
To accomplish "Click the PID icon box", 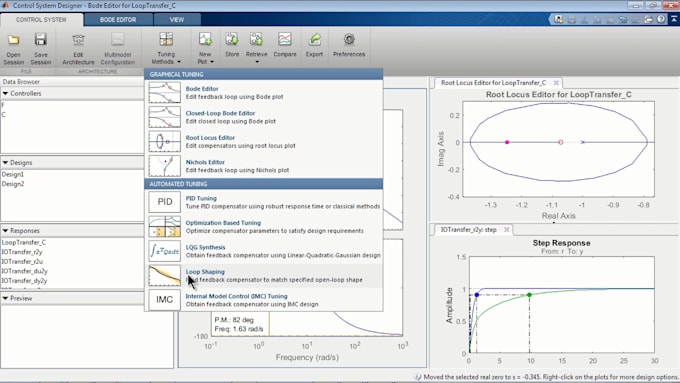I will (x=164, y=202).
